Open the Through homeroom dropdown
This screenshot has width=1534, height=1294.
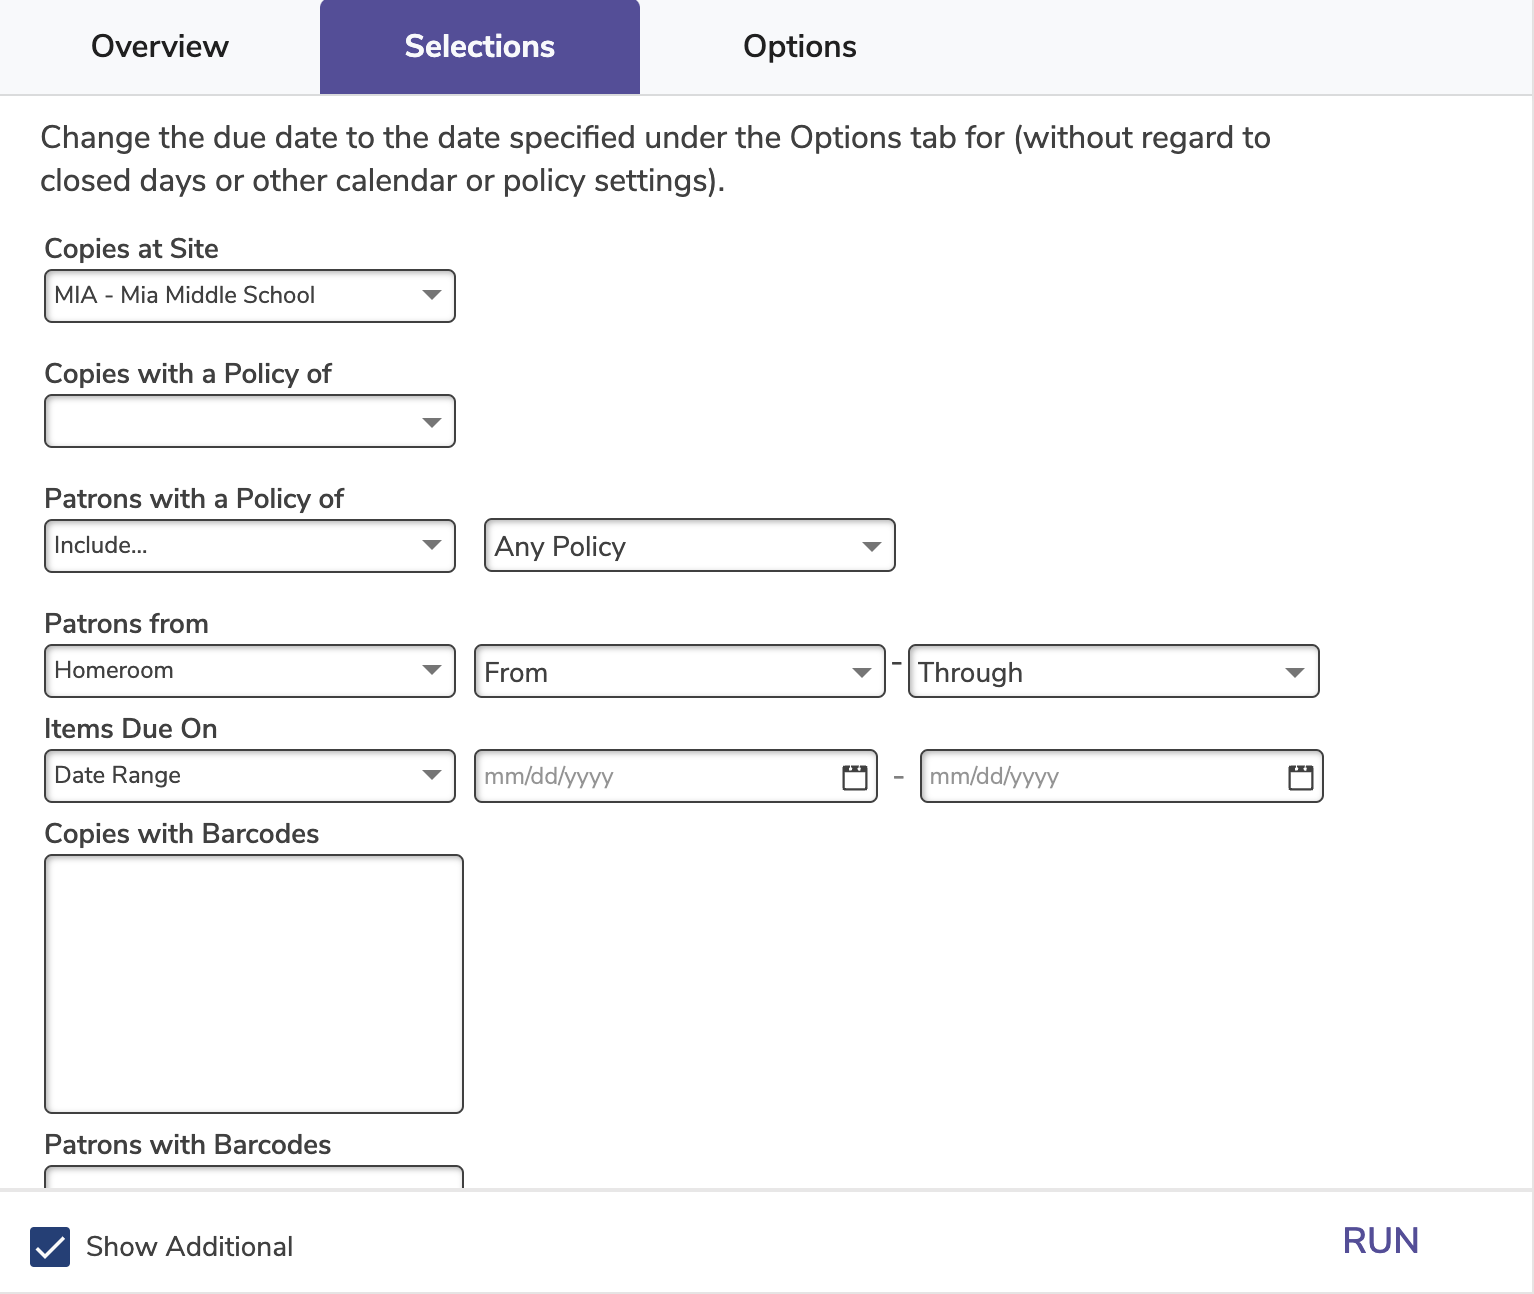pos(1113,672)
